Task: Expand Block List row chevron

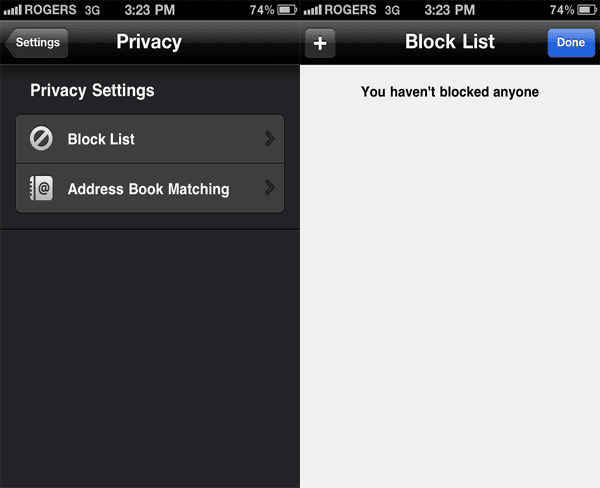Action: pyautogui.click(x=270, y=139)
